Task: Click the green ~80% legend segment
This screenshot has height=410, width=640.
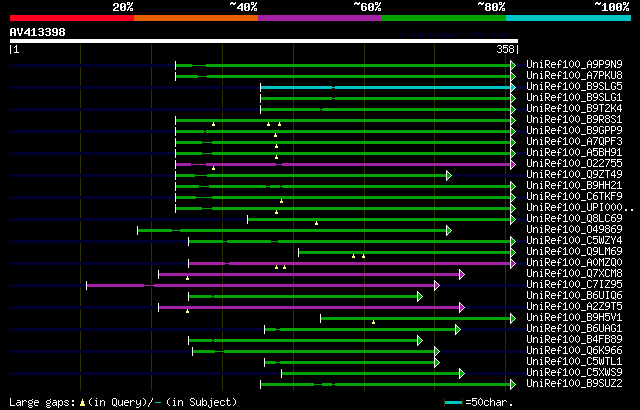Action: [x=444, y=18]
